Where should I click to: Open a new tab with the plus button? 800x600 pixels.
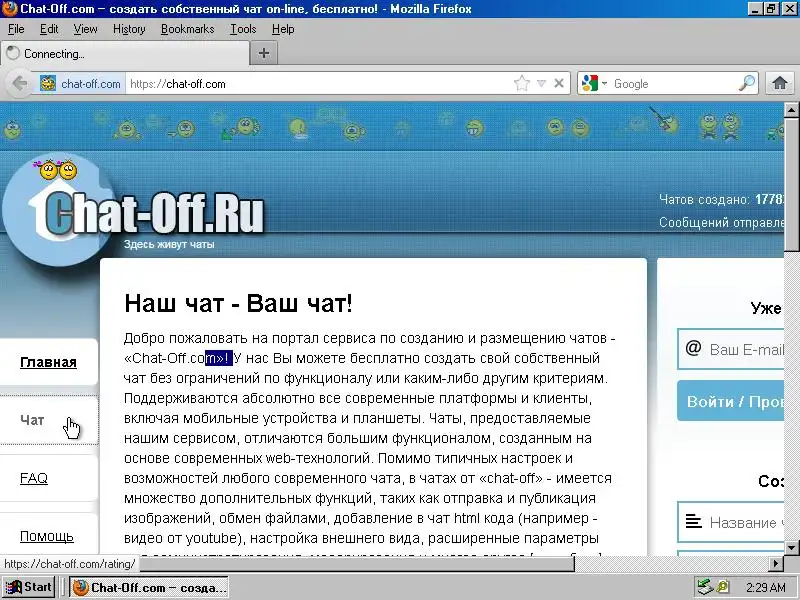[264, 53]
